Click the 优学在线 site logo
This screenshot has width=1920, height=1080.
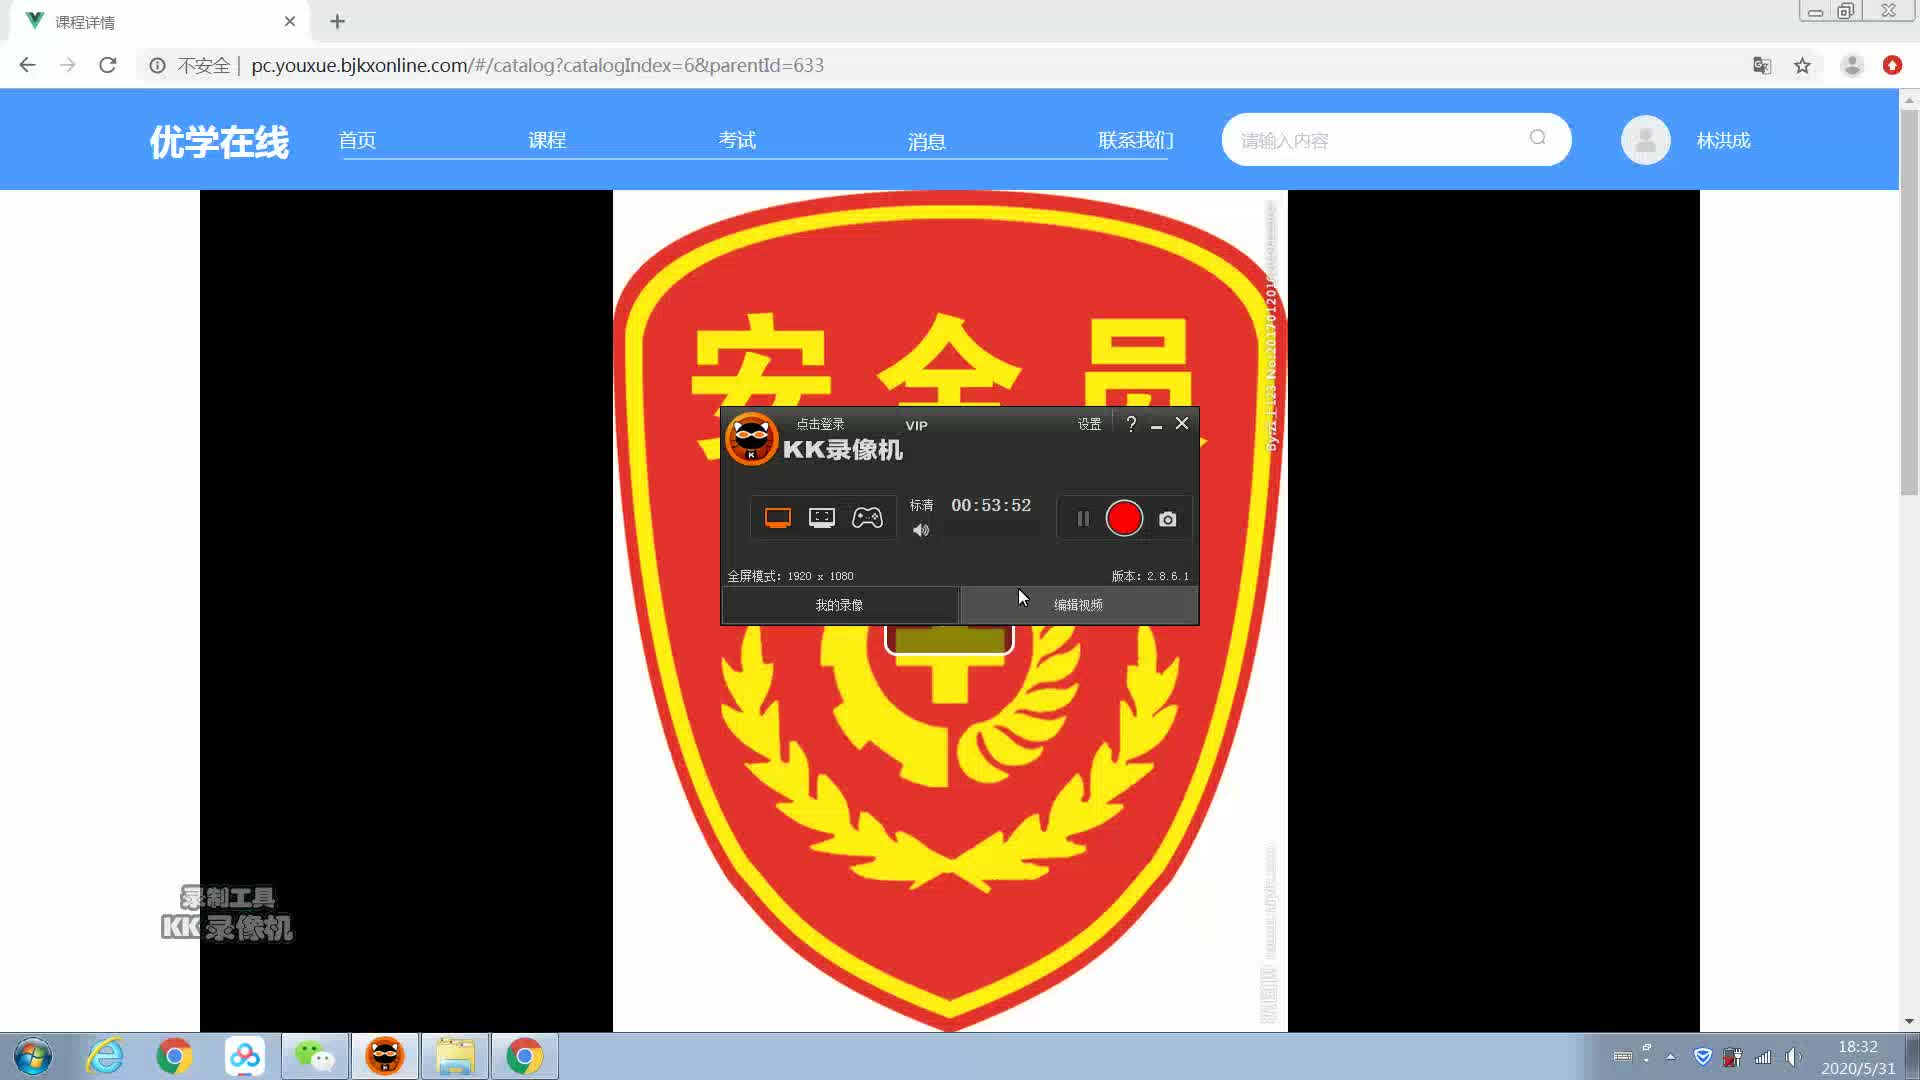pyautogui.click(x=219, y=141)
